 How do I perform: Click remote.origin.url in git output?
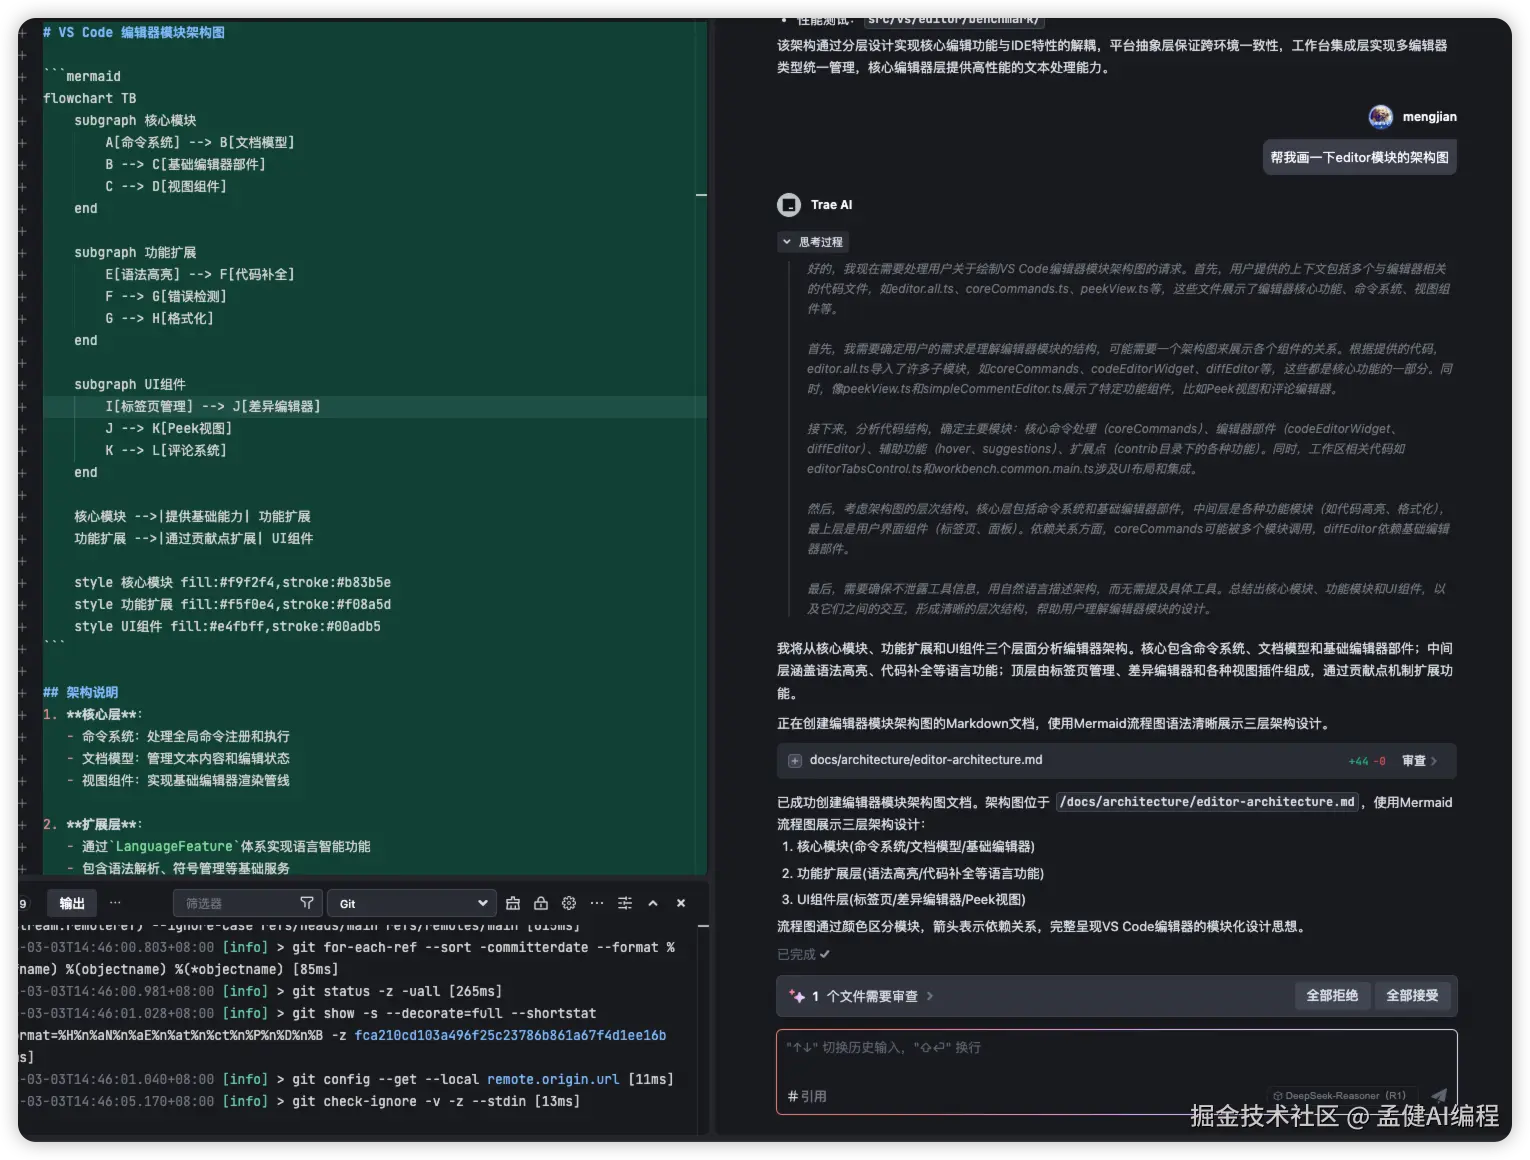point(553,1079)
